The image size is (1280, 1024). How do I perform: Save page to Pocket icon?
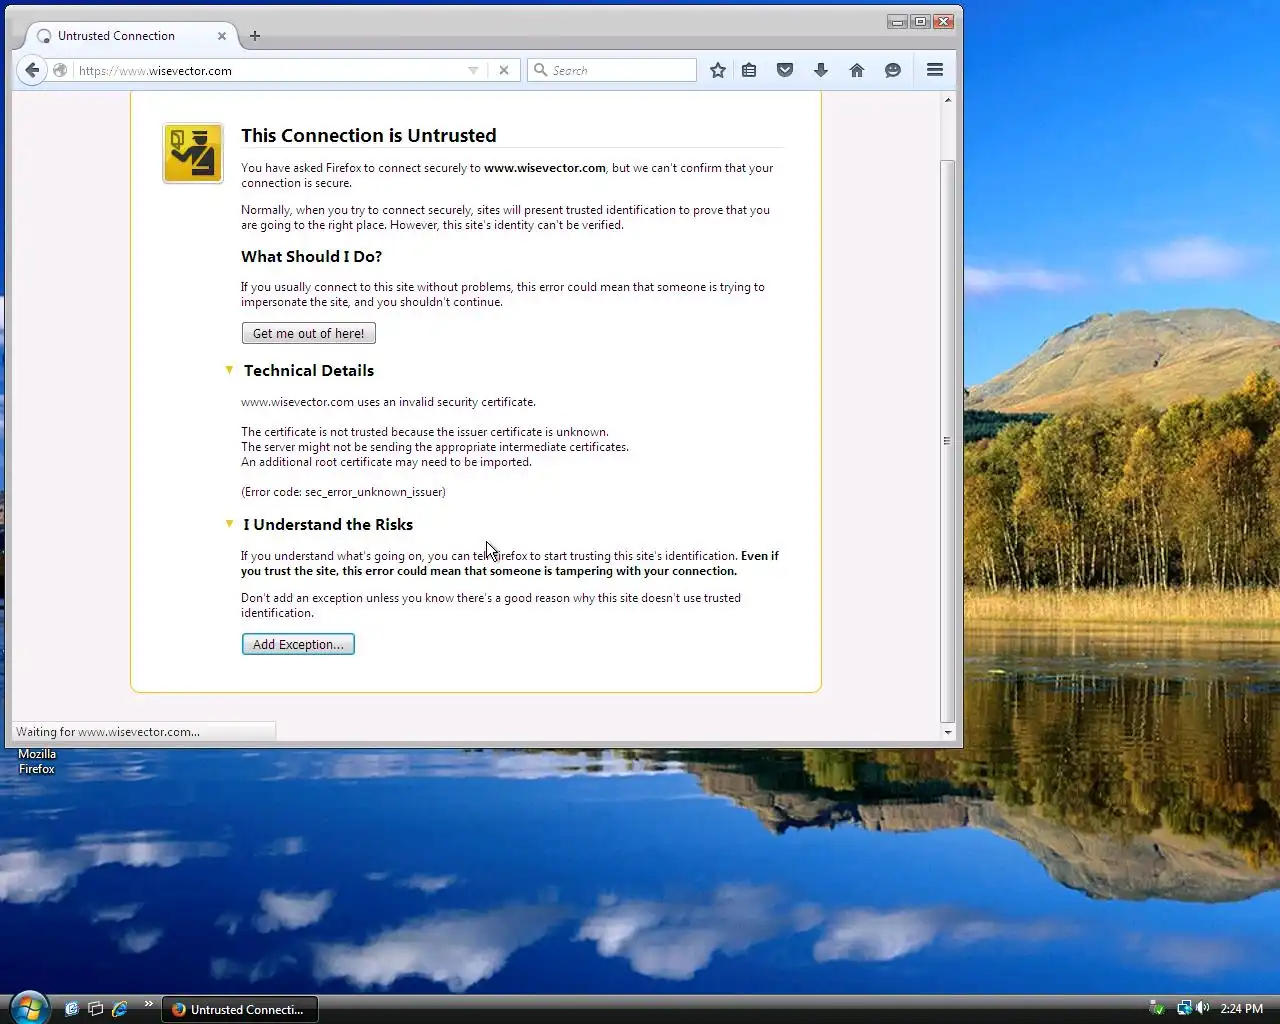click(785, 70)
